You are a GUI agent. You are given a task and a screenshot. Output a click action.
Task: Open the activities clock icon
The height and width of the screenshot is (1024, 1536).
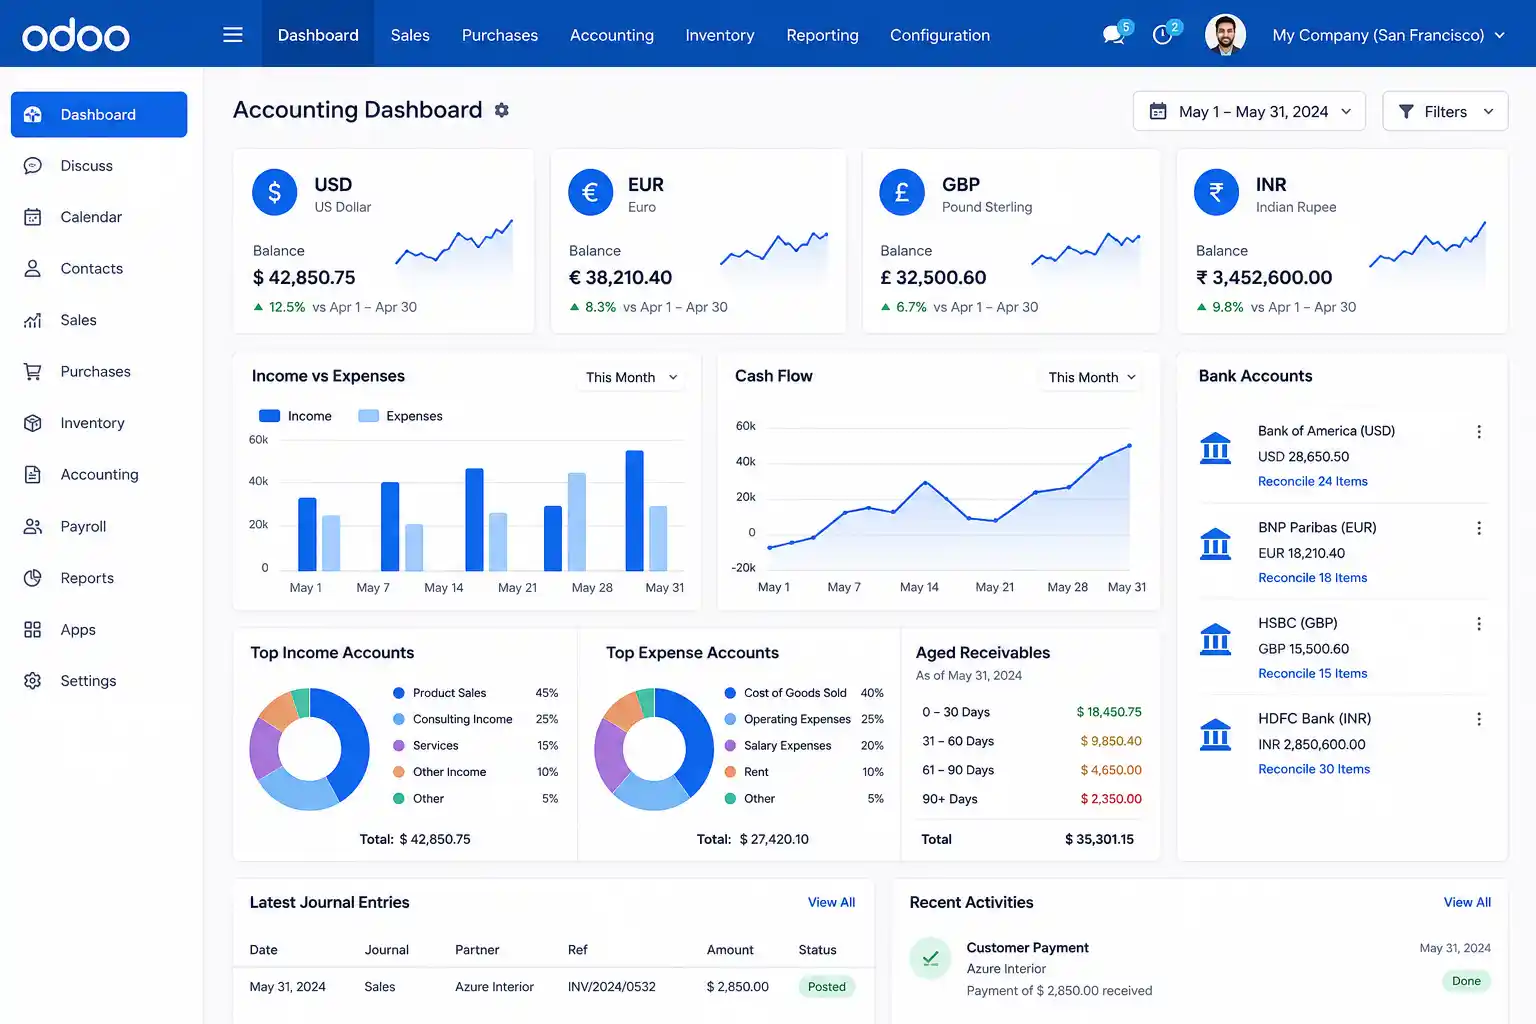(1162, 35)
